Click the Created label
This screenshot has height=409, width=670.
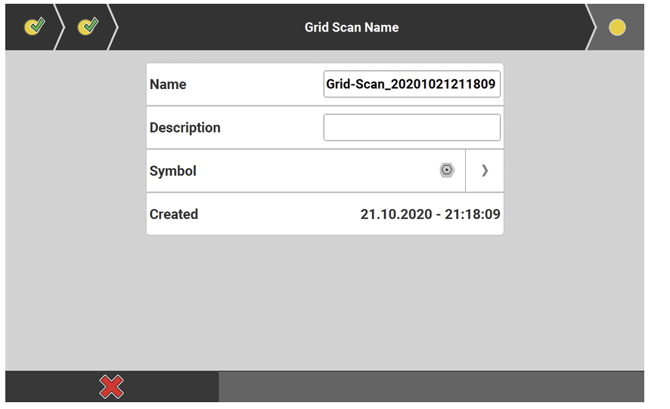(x=174, y=214)
